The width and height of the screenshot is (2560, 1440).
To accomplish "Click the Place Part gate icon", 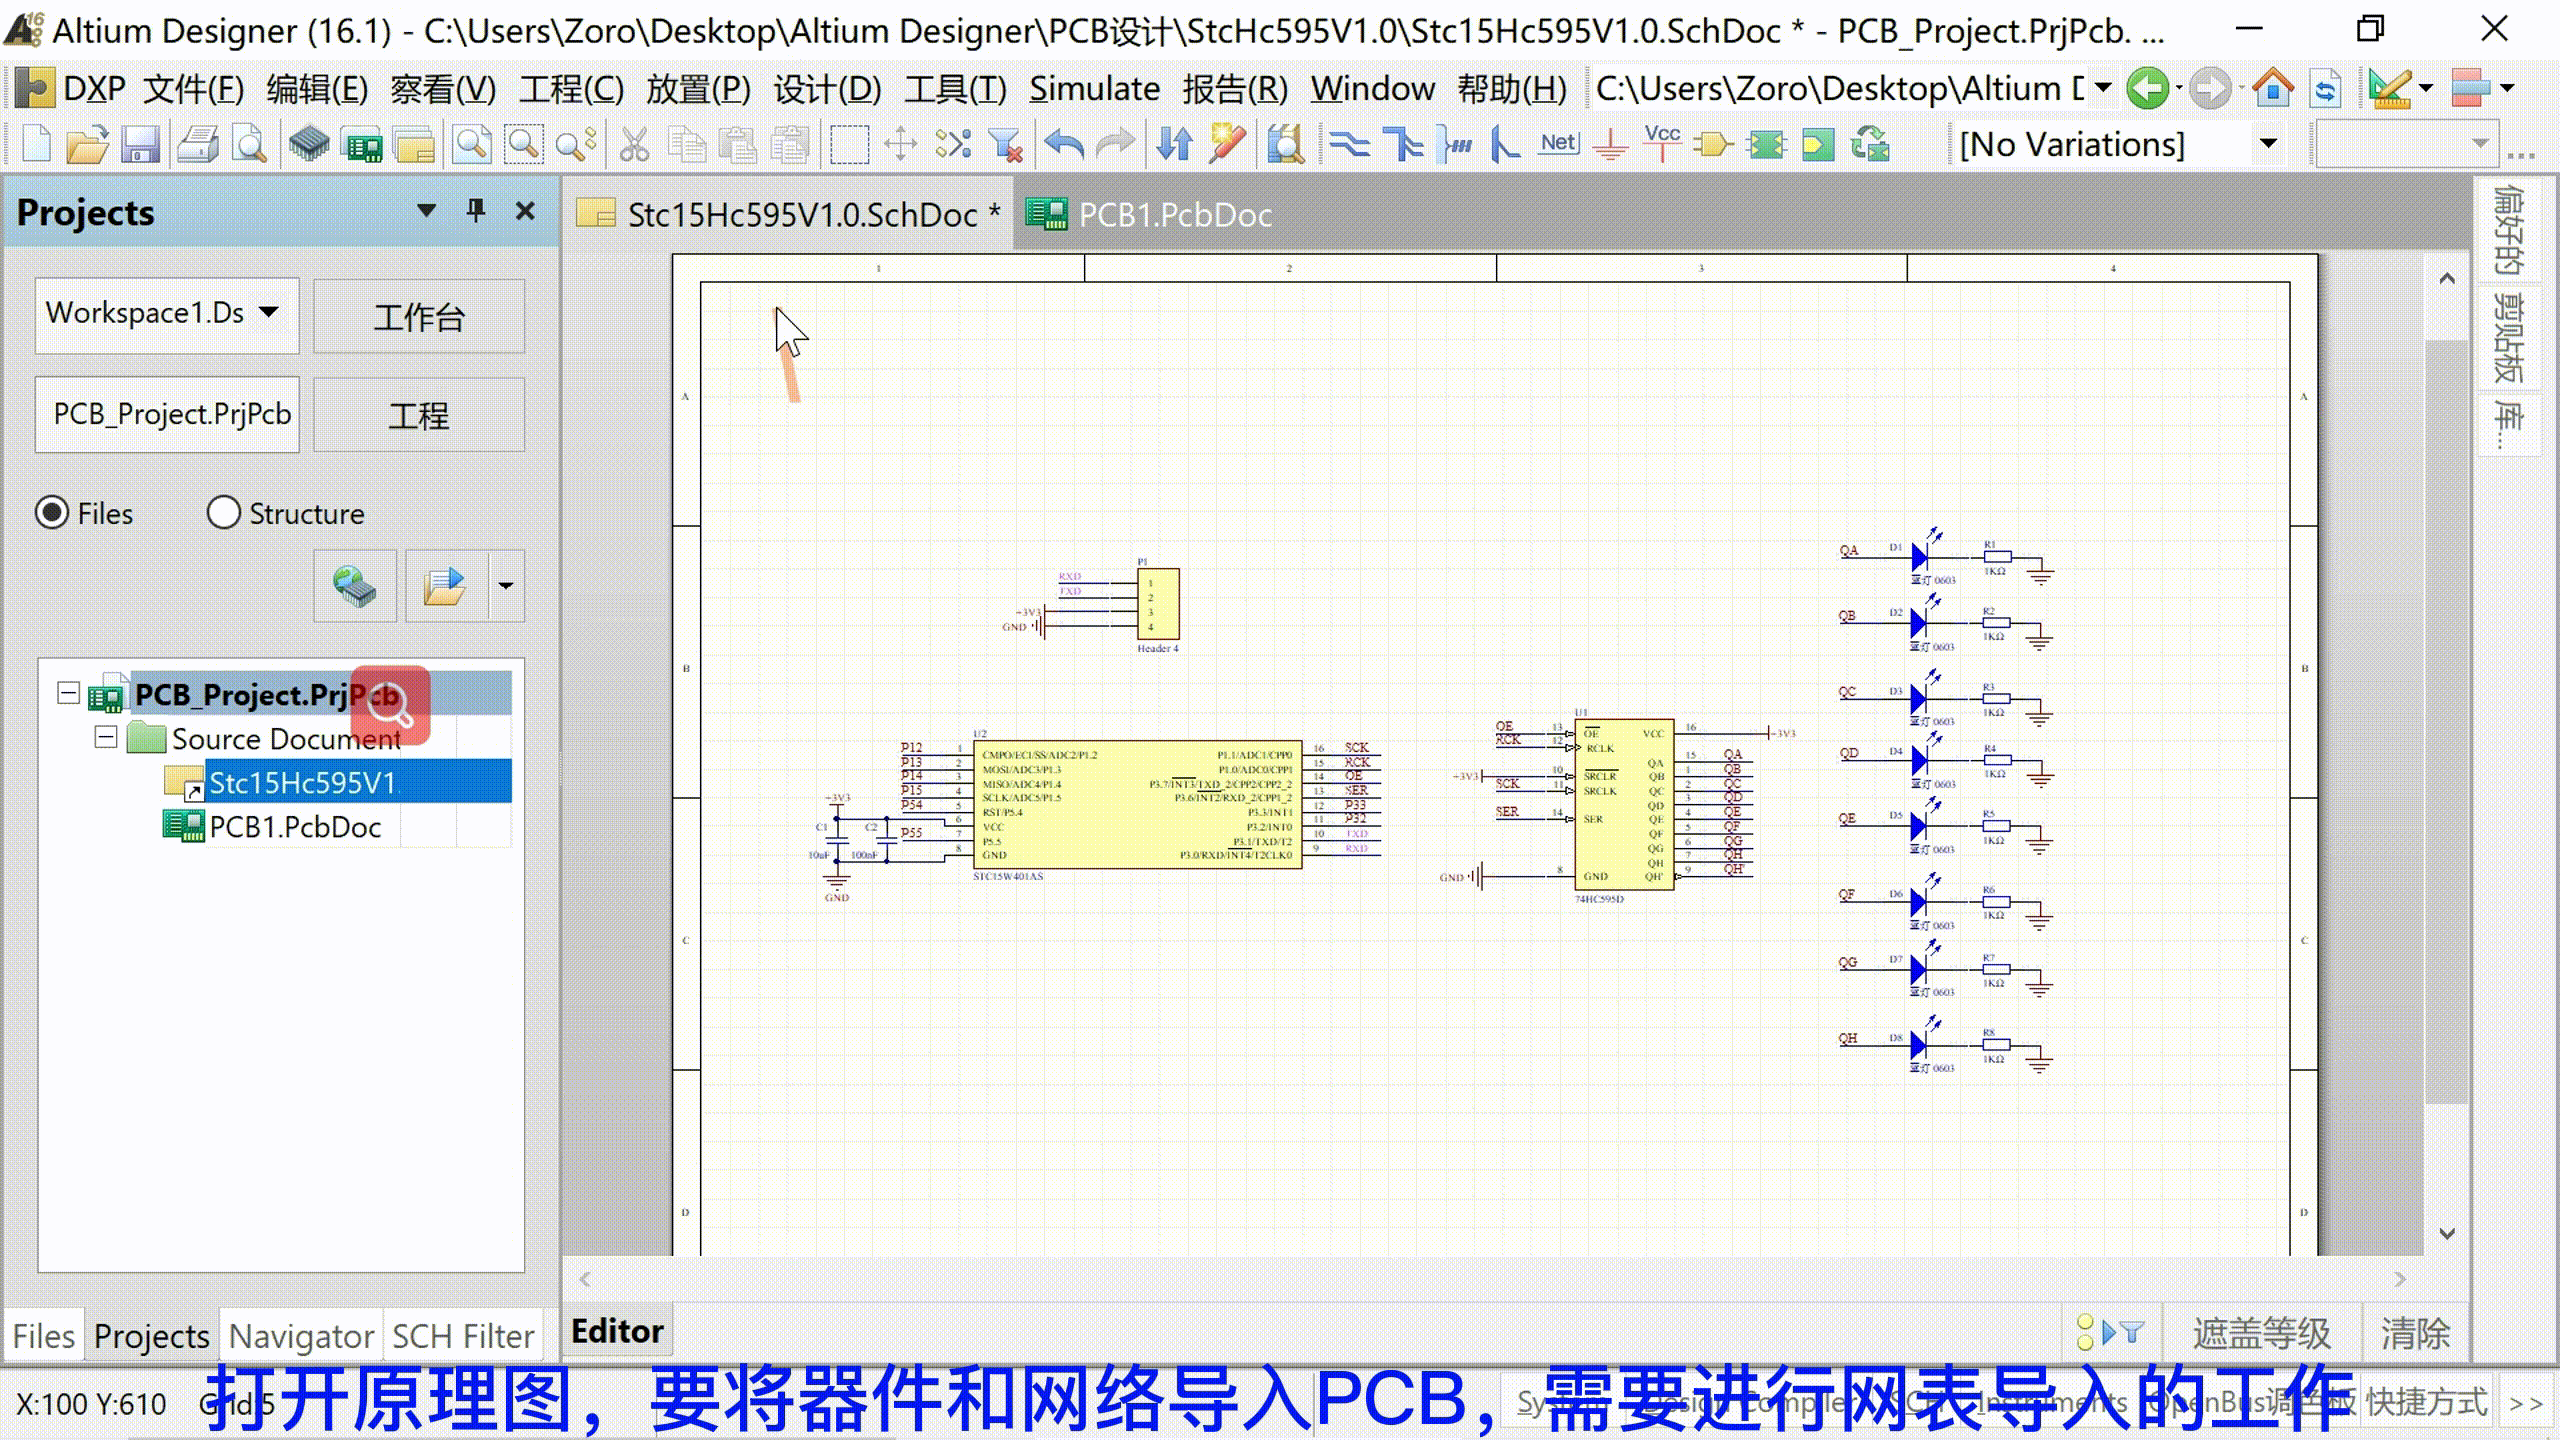I will click(x=1713, y=145).
